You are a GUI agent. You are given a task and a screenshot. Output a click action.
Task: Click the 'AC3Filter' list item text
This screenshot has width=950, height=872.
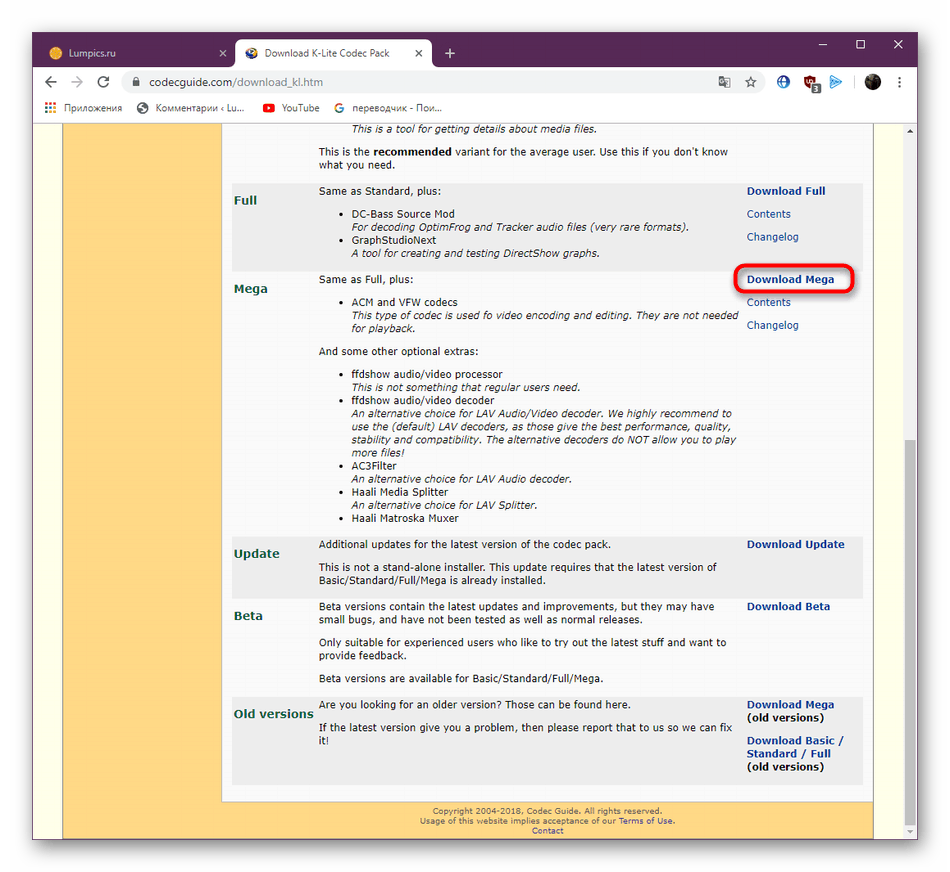point(374,466)
